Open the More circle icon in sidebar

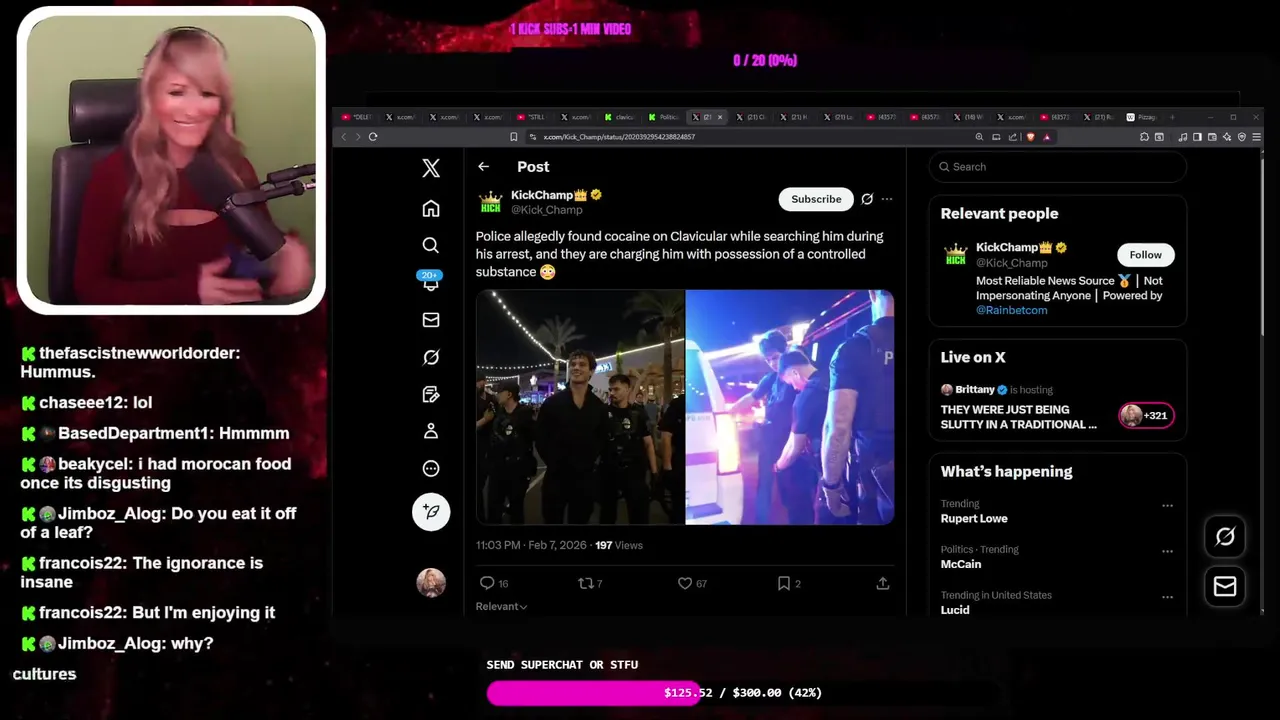coord(431,468)
